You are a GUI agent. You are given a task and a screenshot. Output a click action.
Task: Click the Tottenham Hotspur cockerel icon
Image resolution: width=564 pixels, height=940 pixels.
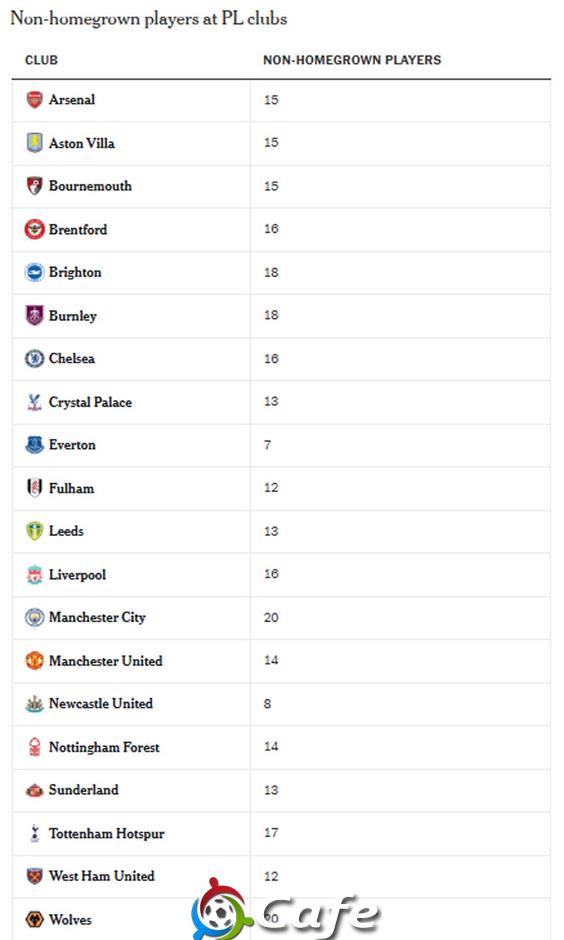click(35, 833)
